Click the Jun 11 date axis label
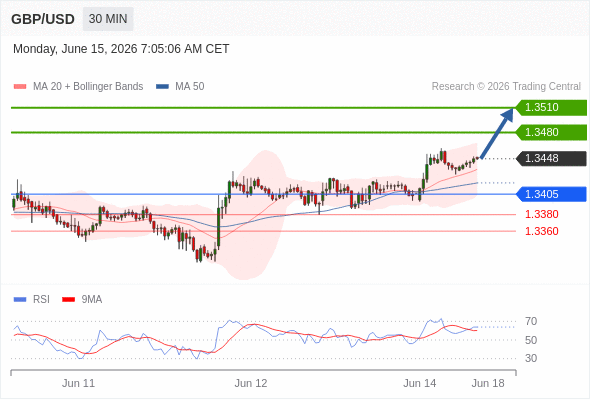590x400 pixels. (78, 383)
